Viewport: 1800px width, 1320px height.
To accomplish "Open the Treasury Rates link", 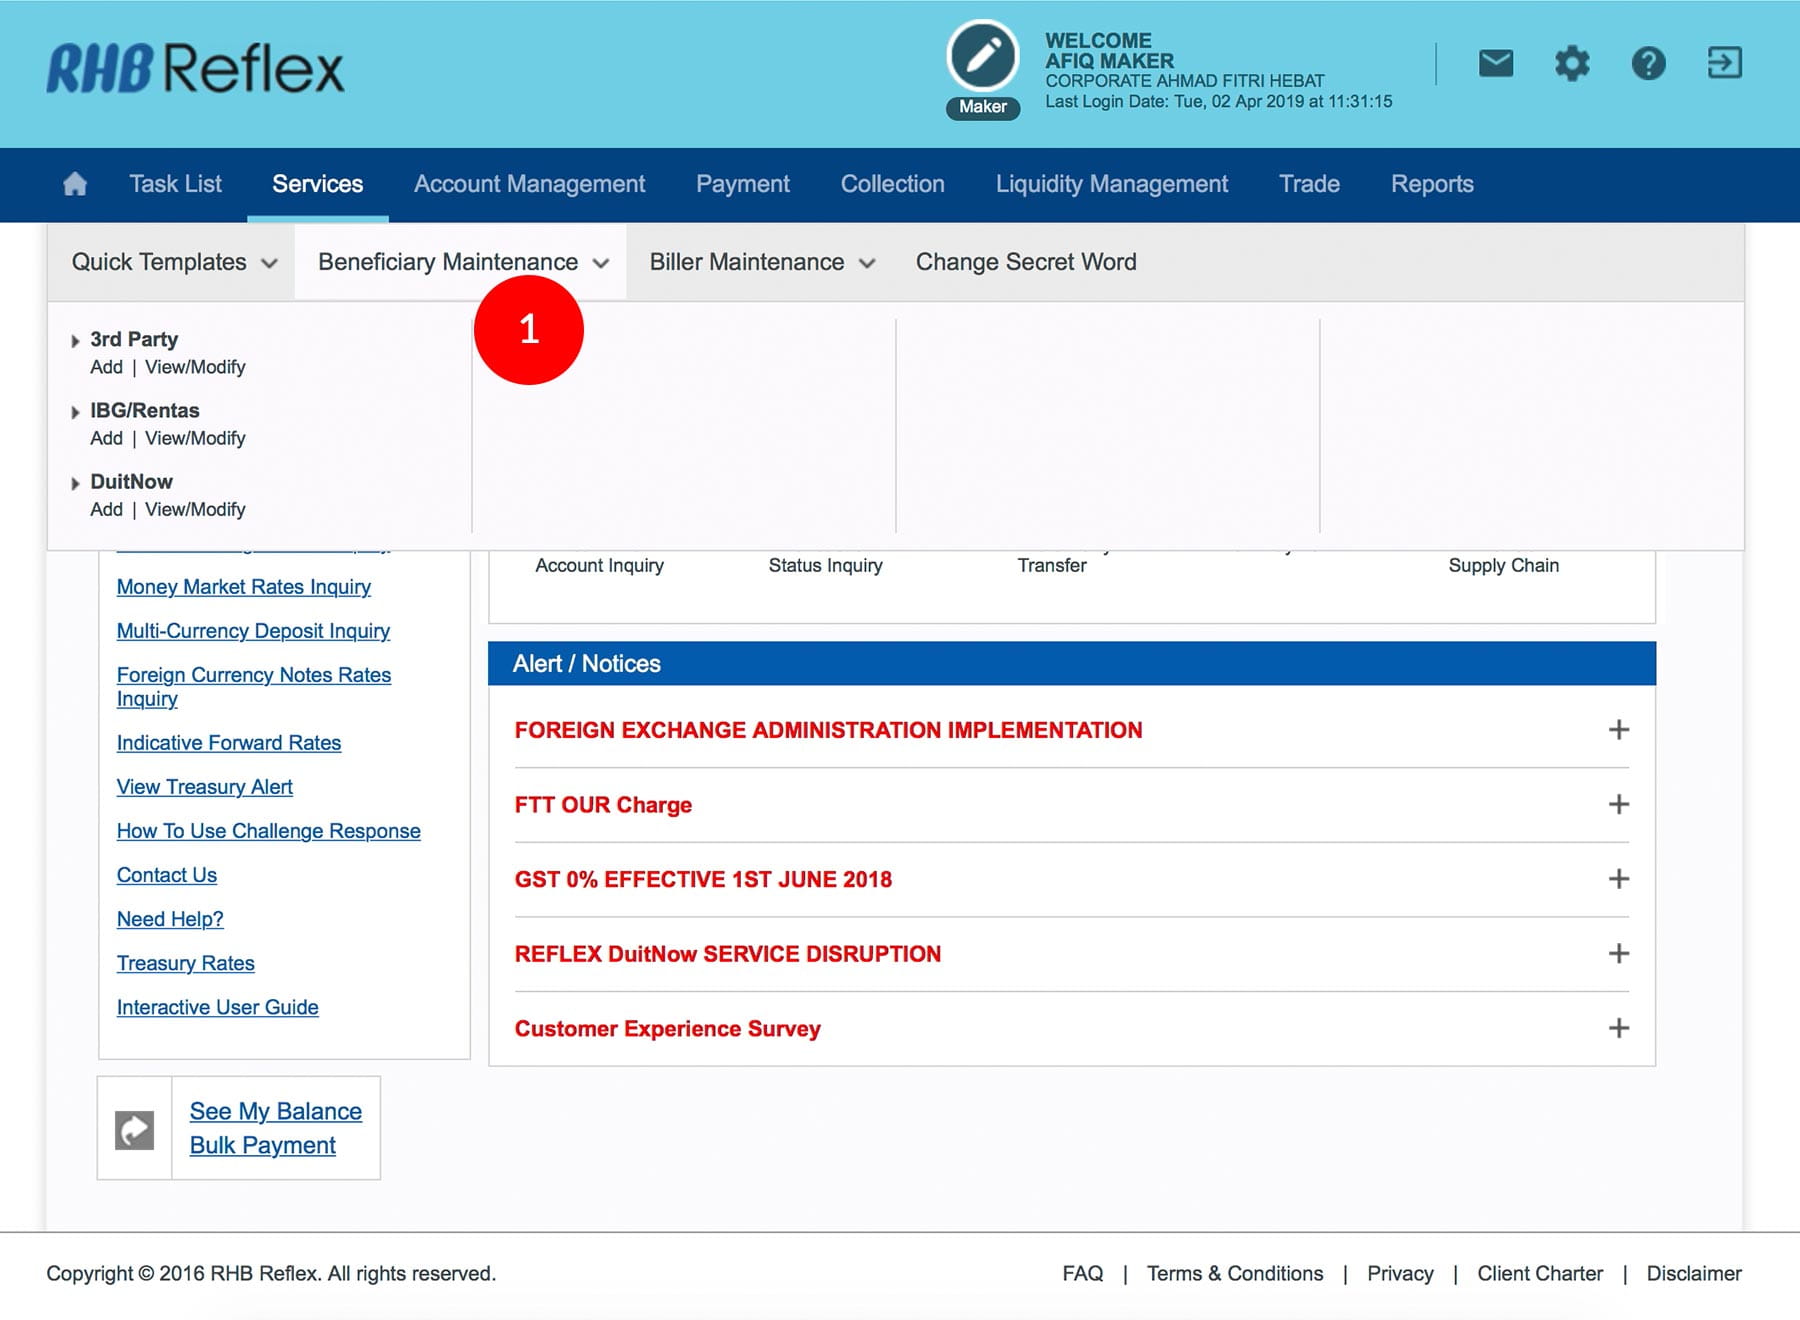I will coord(185,963).
